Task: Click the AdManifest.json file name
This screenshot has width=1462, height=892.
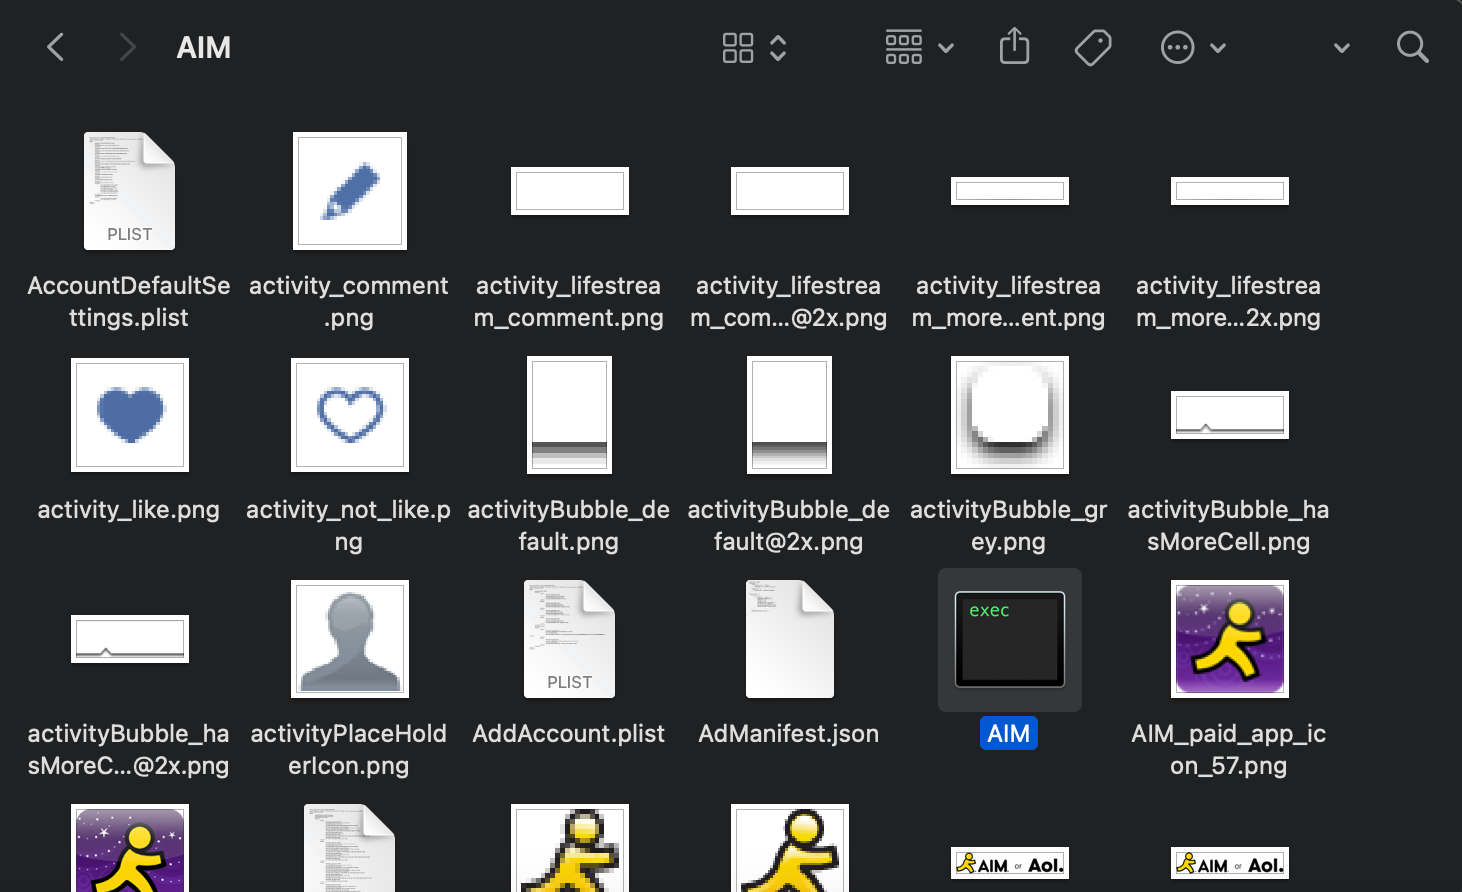Action: pos(789,734)
